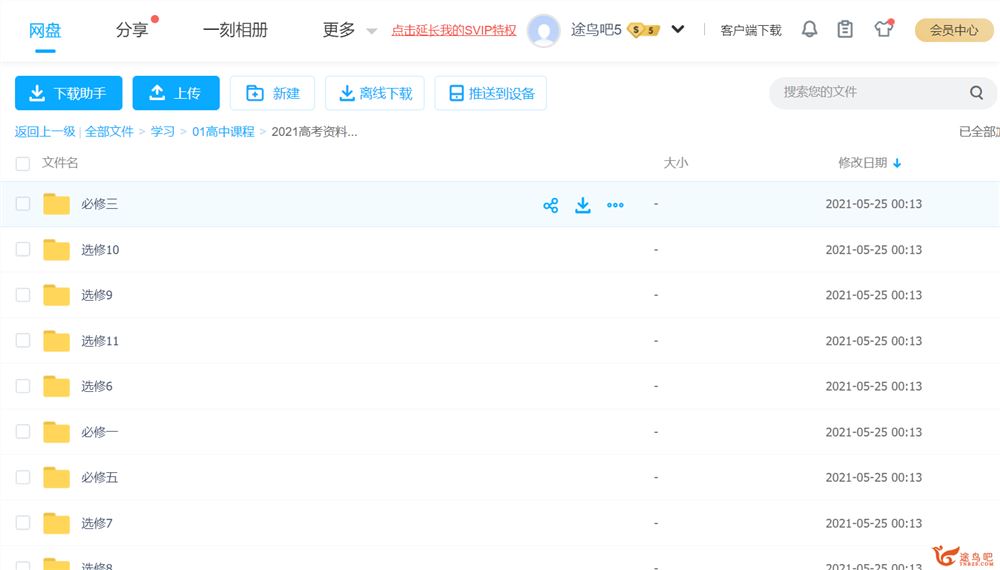Sort by the 文件名 column header

[60, 163]
